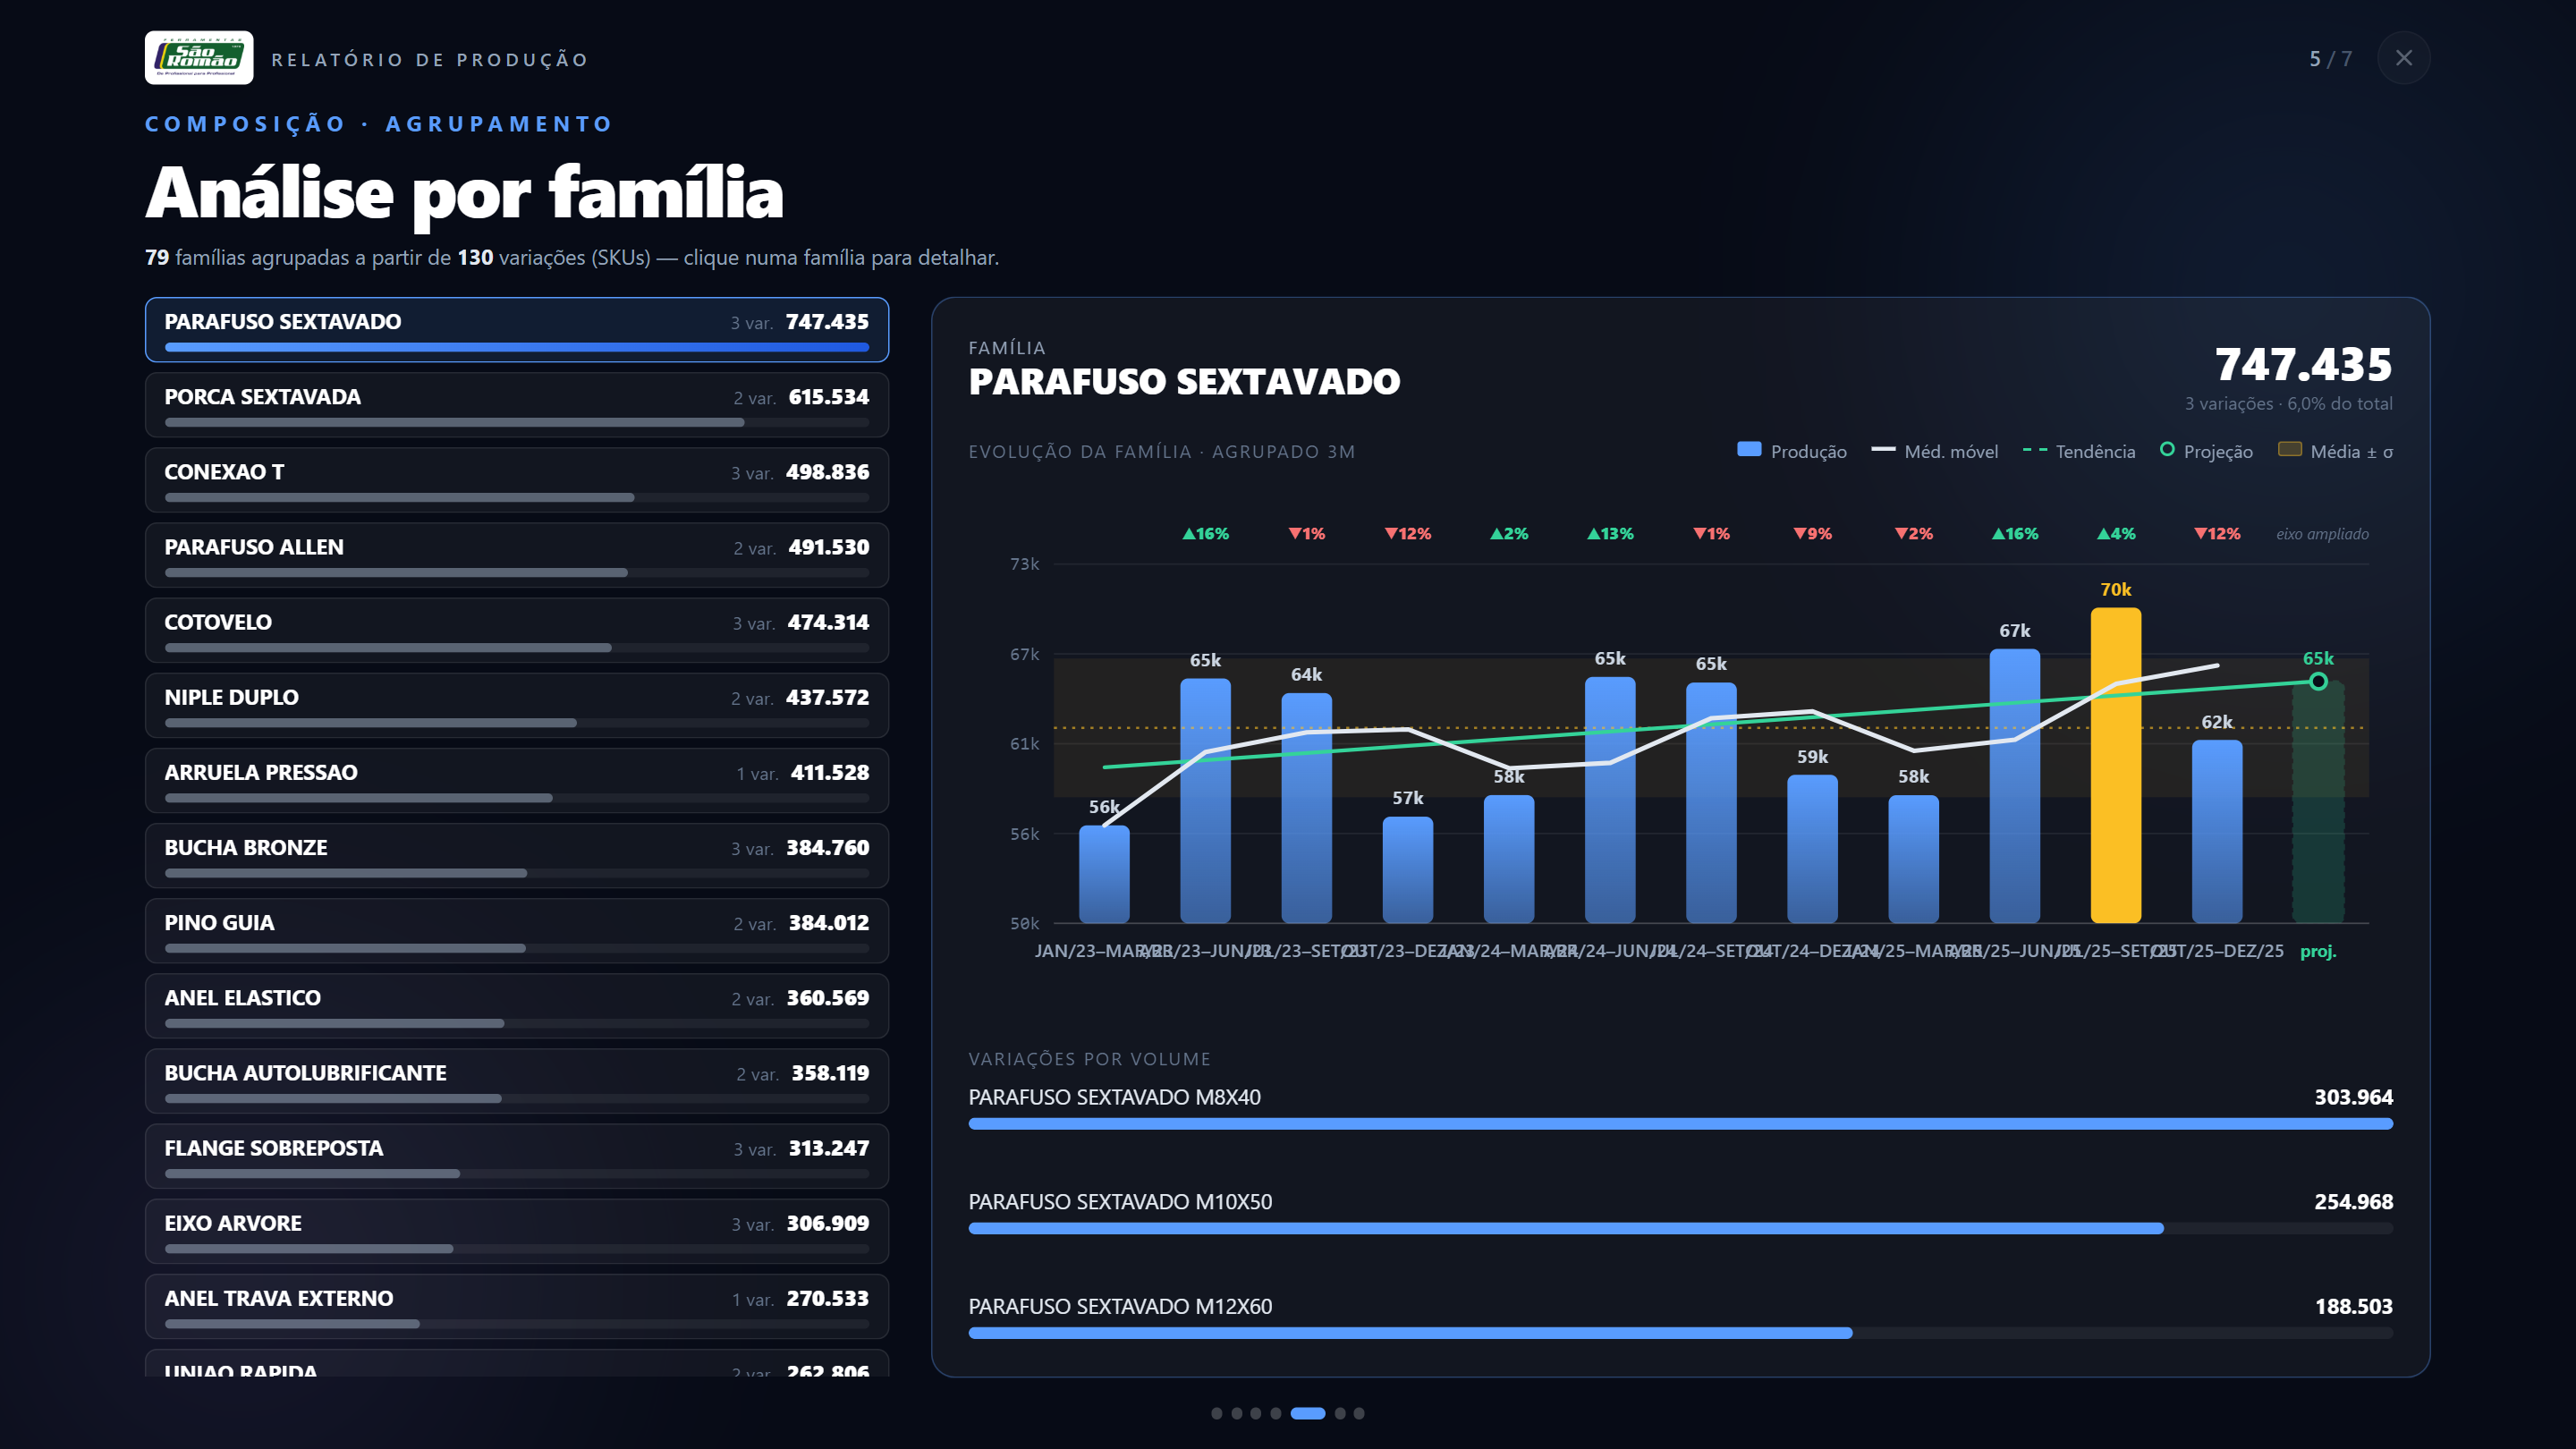Select the CONEXAO T family row

pyautogui.click(x=517, y=480)
